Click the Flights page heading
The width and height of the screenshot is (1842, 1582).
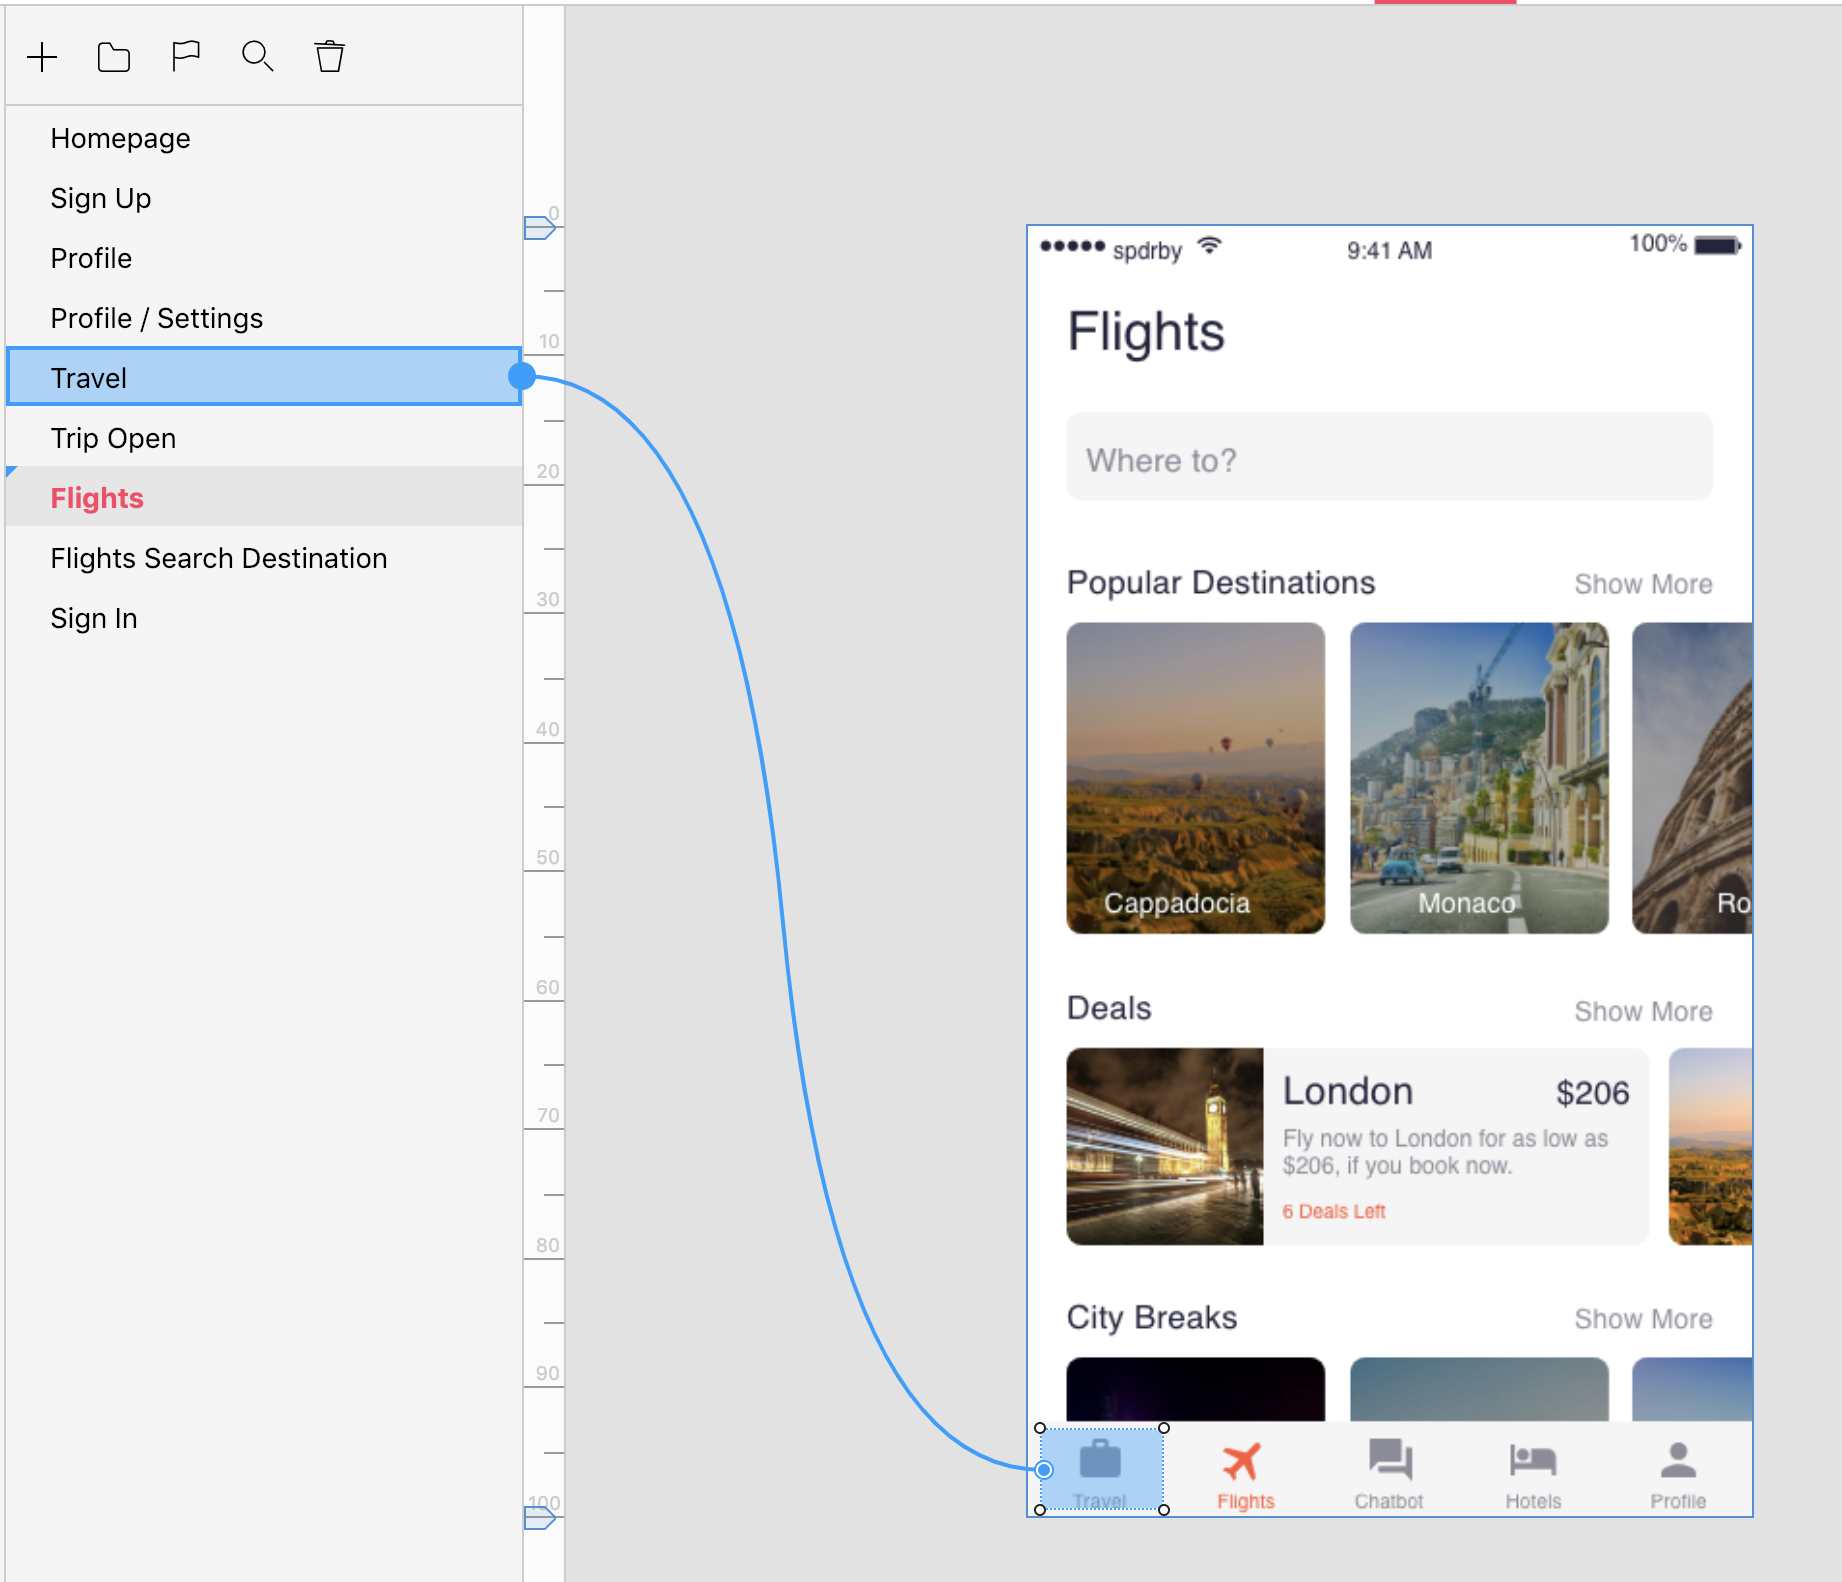click(1146, 331)
